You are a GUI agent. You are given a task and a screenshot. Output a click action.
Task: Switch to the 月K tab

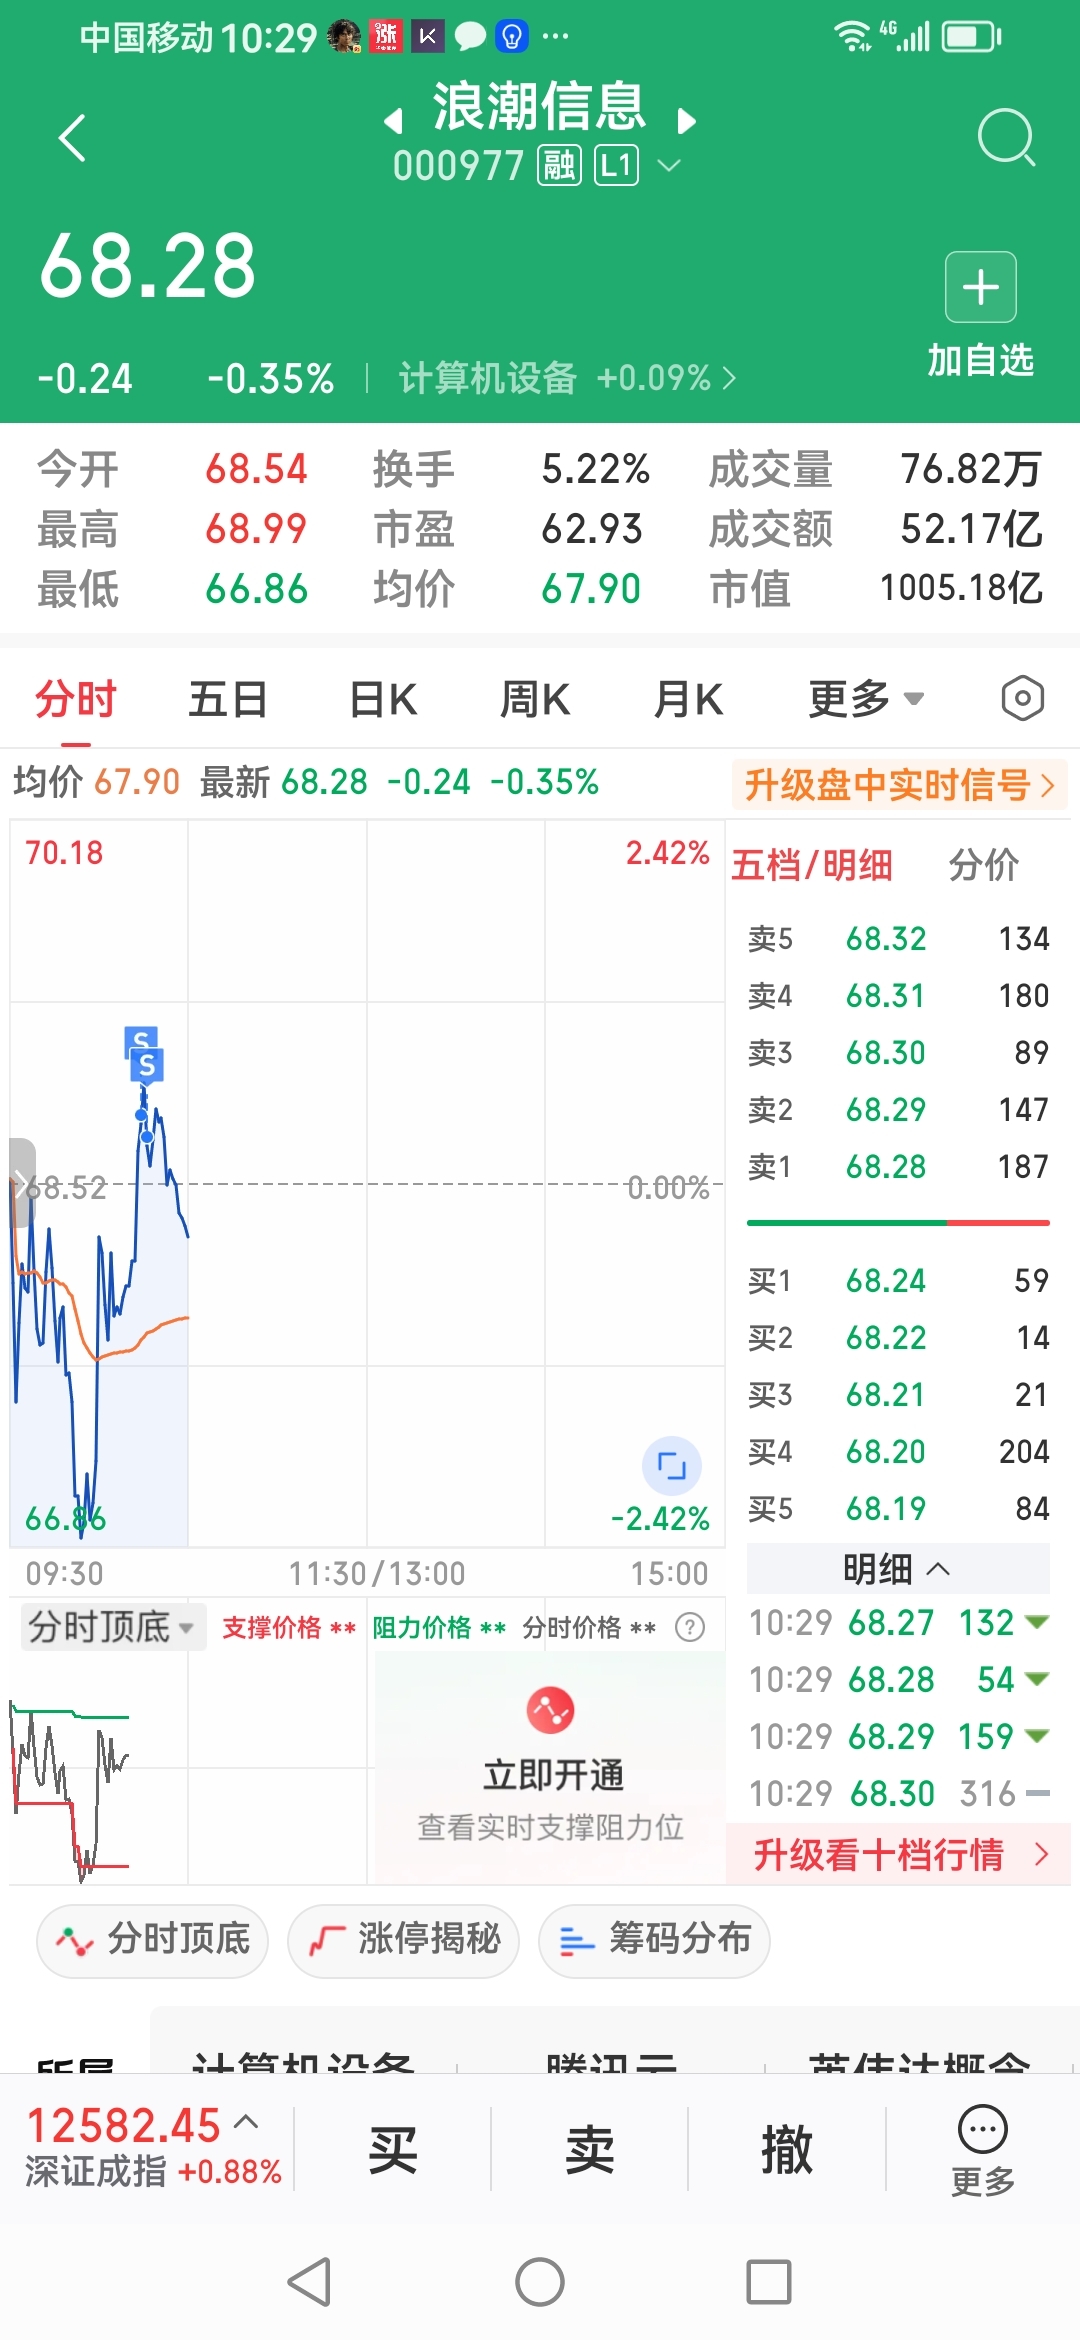pos(688,698)
